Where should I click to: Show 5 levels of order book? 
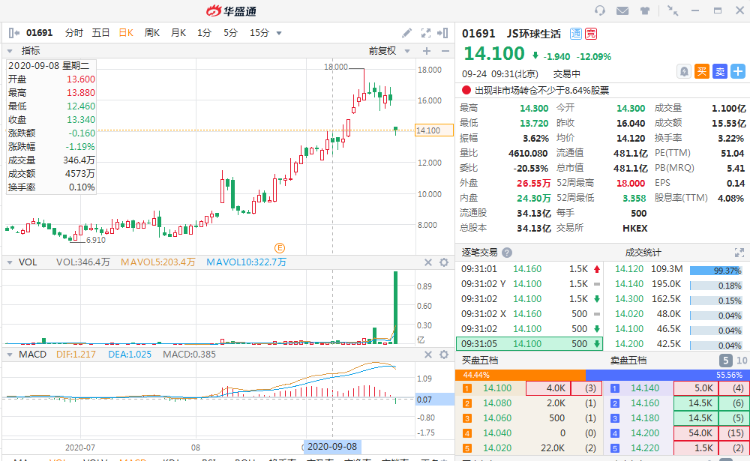[726, 361]
